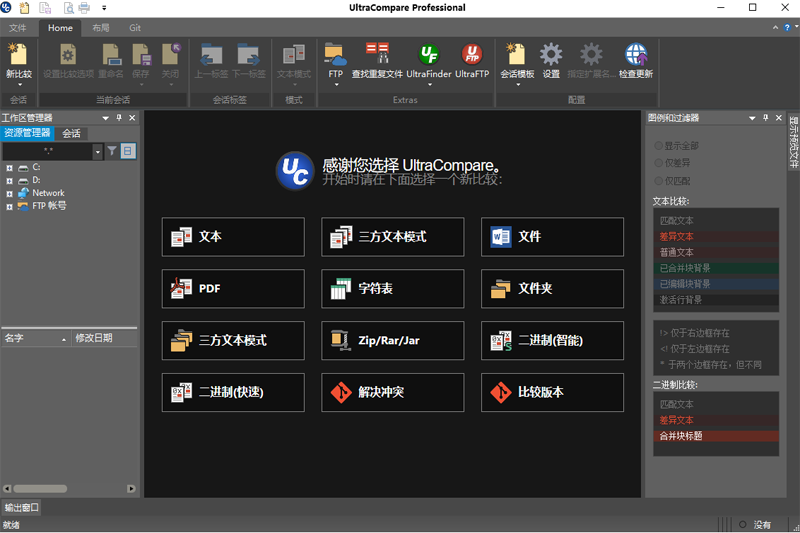Screen dimensions: 800x533
Task: Expand the Network tree node
Action: click(9, 194)
